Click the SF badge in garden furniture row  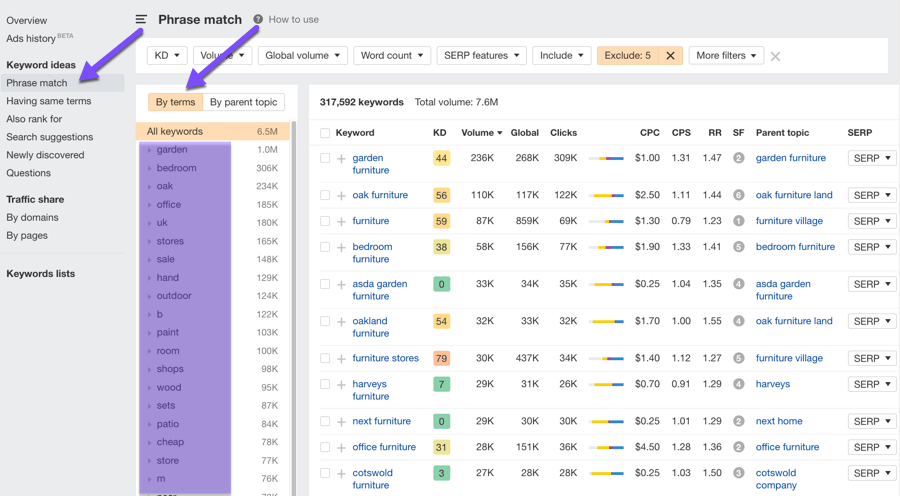tap(738, 158)
